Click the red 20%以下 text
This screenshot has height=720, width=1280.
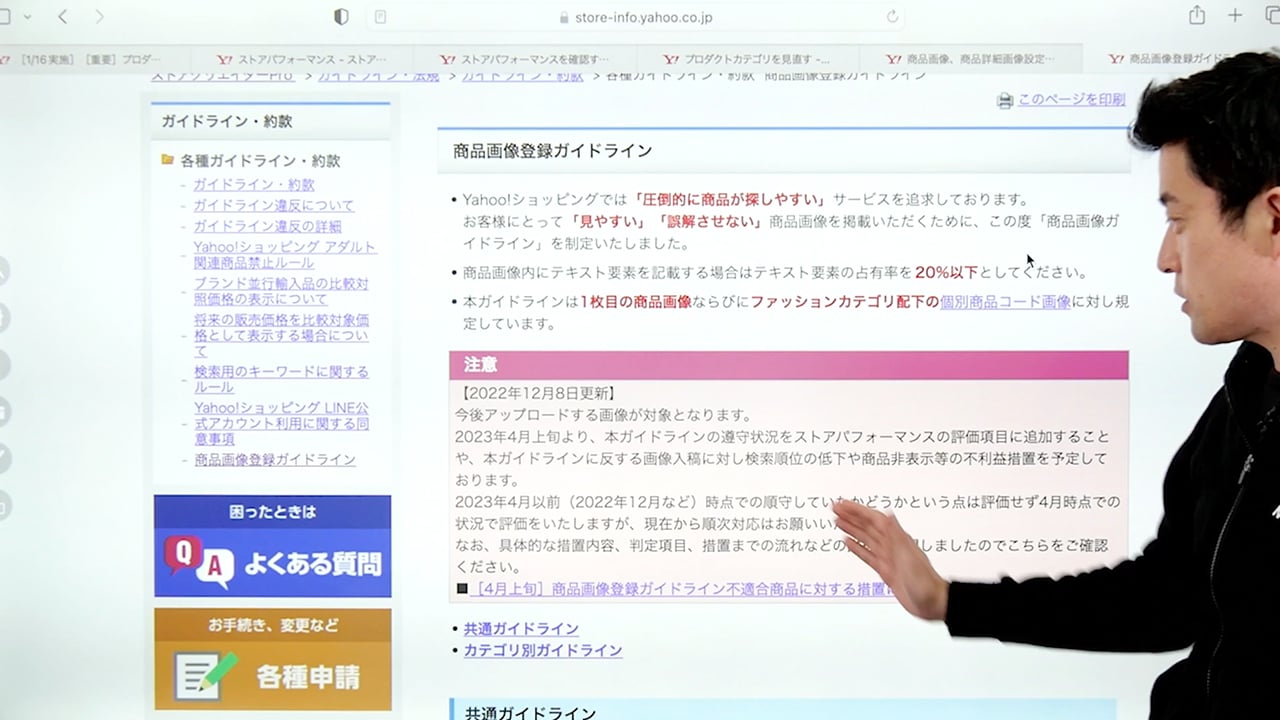945,272
